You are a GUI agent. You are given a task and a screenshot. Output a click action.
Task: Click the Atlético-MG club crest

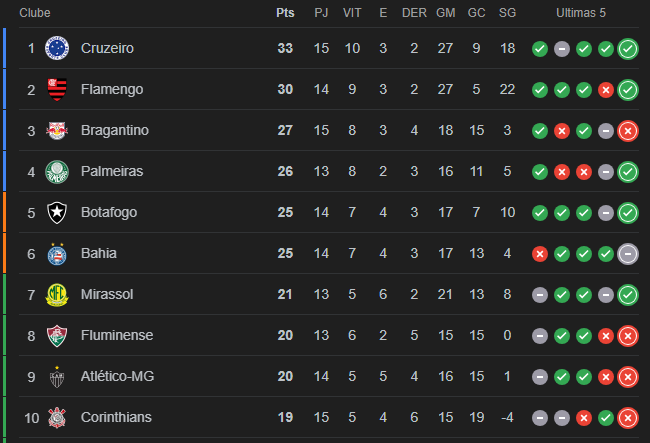click(x=57, y=377)
